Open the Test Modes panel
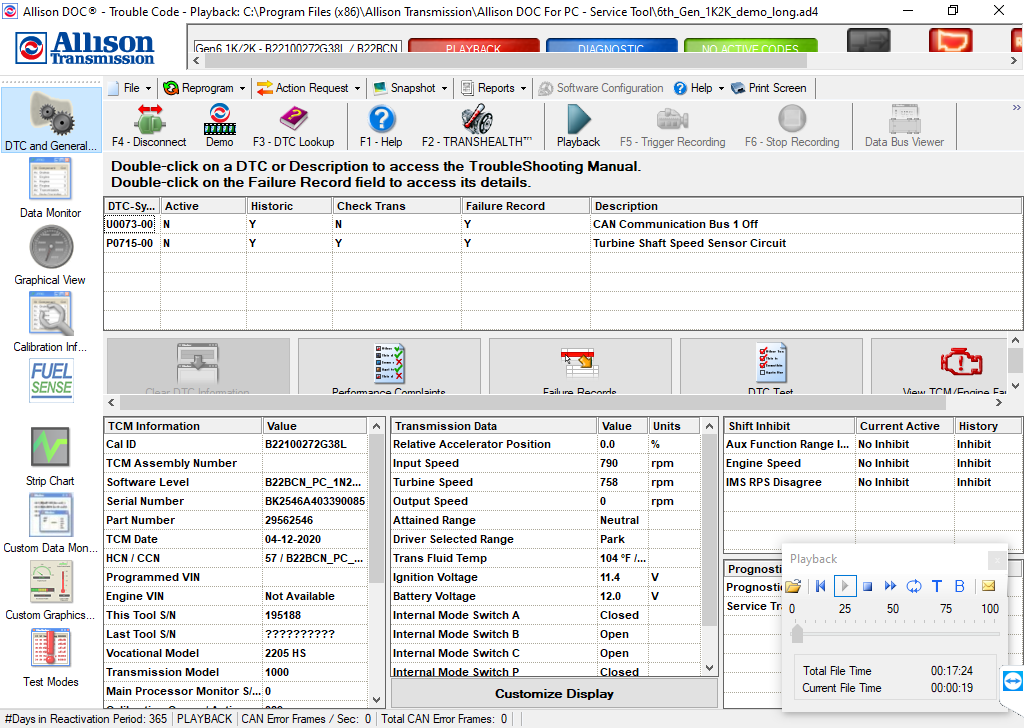Viewport: 1024px width, 728px height. (x=50, y=655)
